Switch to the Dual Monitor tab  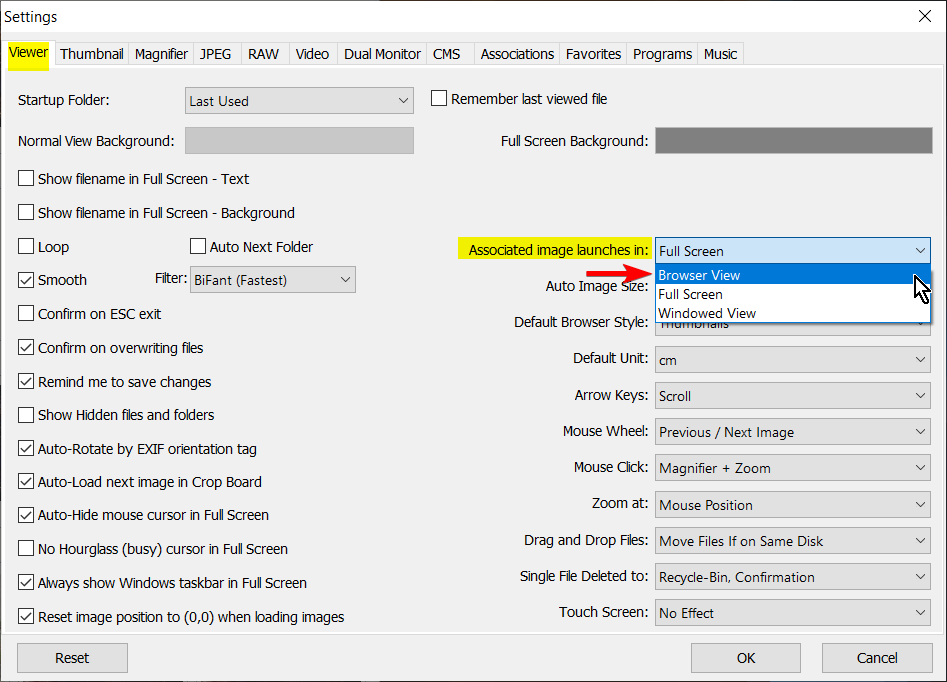click(x=382, y=54)
